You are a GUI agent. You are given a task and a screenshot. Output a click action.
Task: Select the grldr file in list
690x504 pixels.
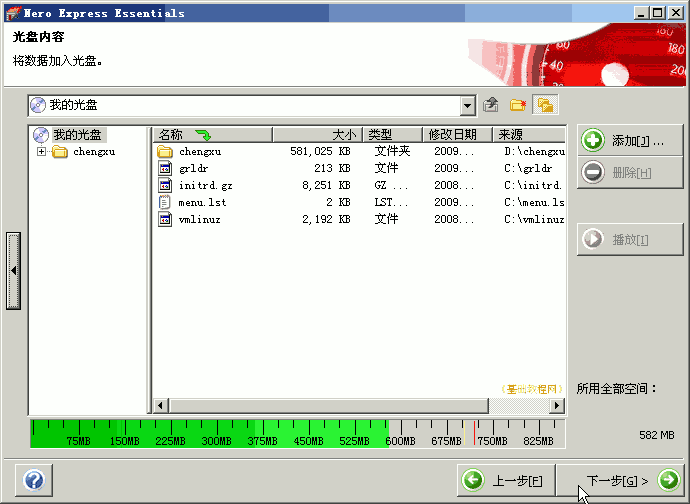[196, 168]
